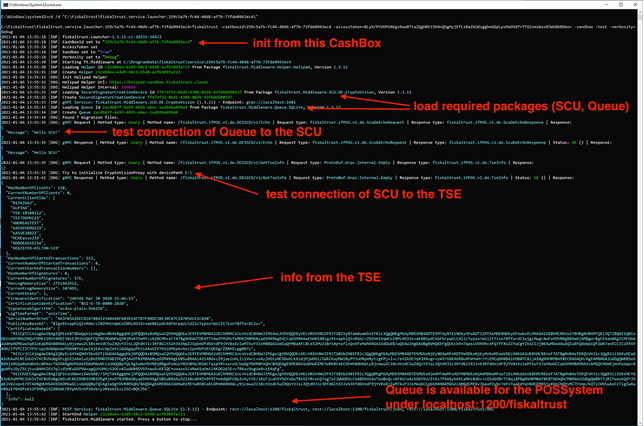Screen dimensions: 644x426
Task: Click the "Init Helipad Helper" log line
Action: pyautogui.click(x=54, y=77)
